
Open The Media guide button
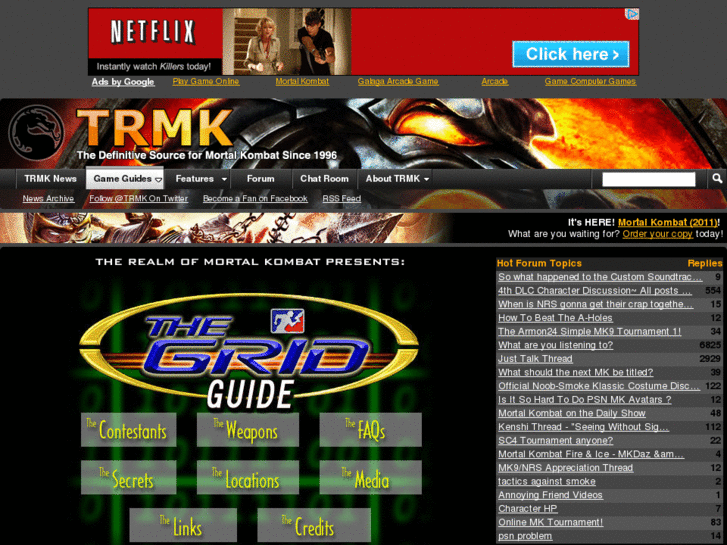[370, 477]
